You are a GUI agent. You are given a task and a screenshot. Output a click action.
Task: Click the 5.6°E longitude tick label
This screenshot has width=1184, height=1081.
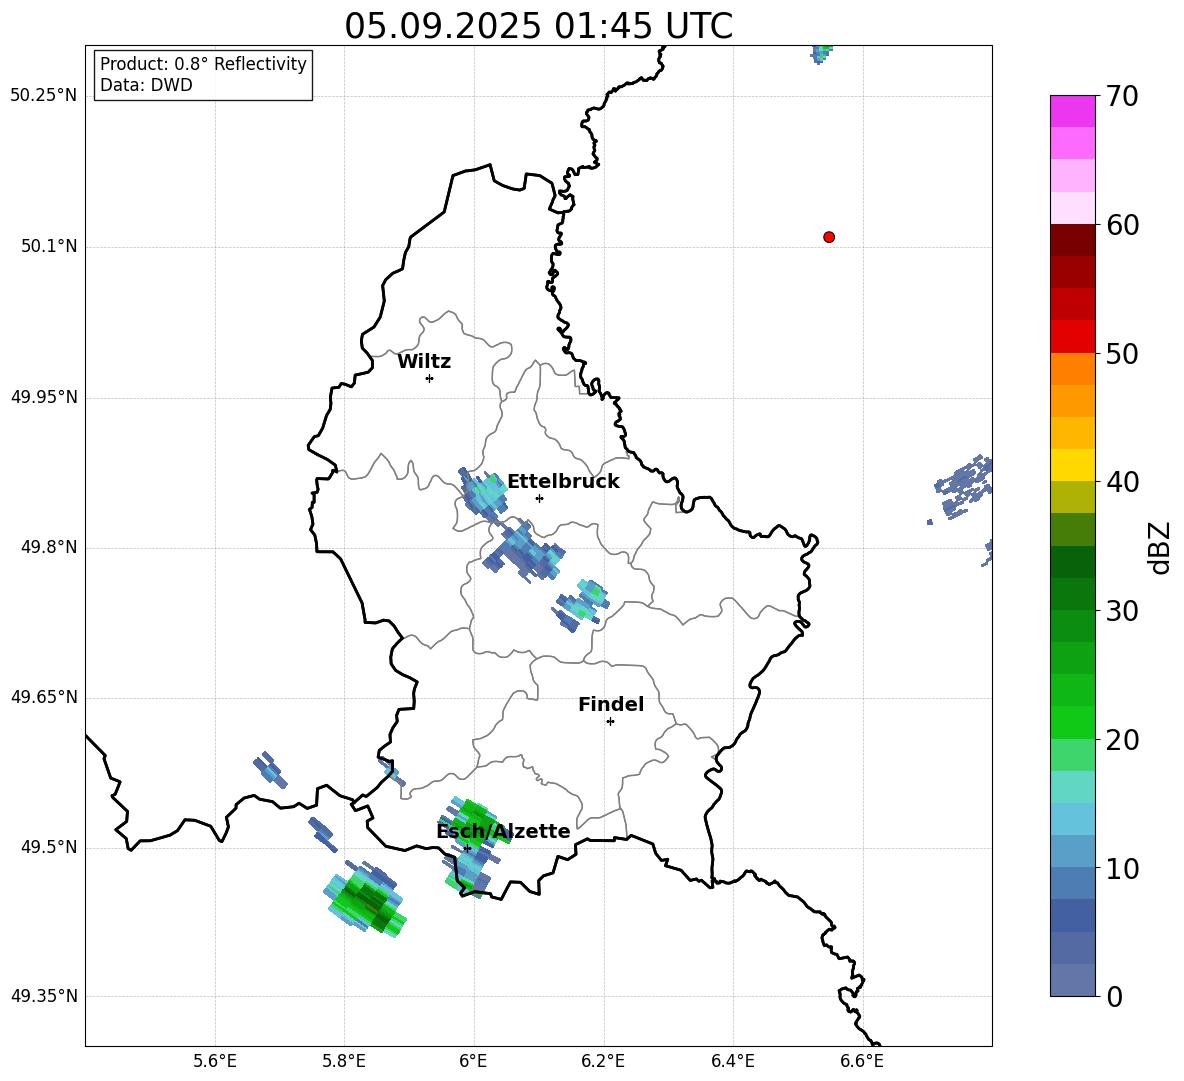click(215, 1061)
